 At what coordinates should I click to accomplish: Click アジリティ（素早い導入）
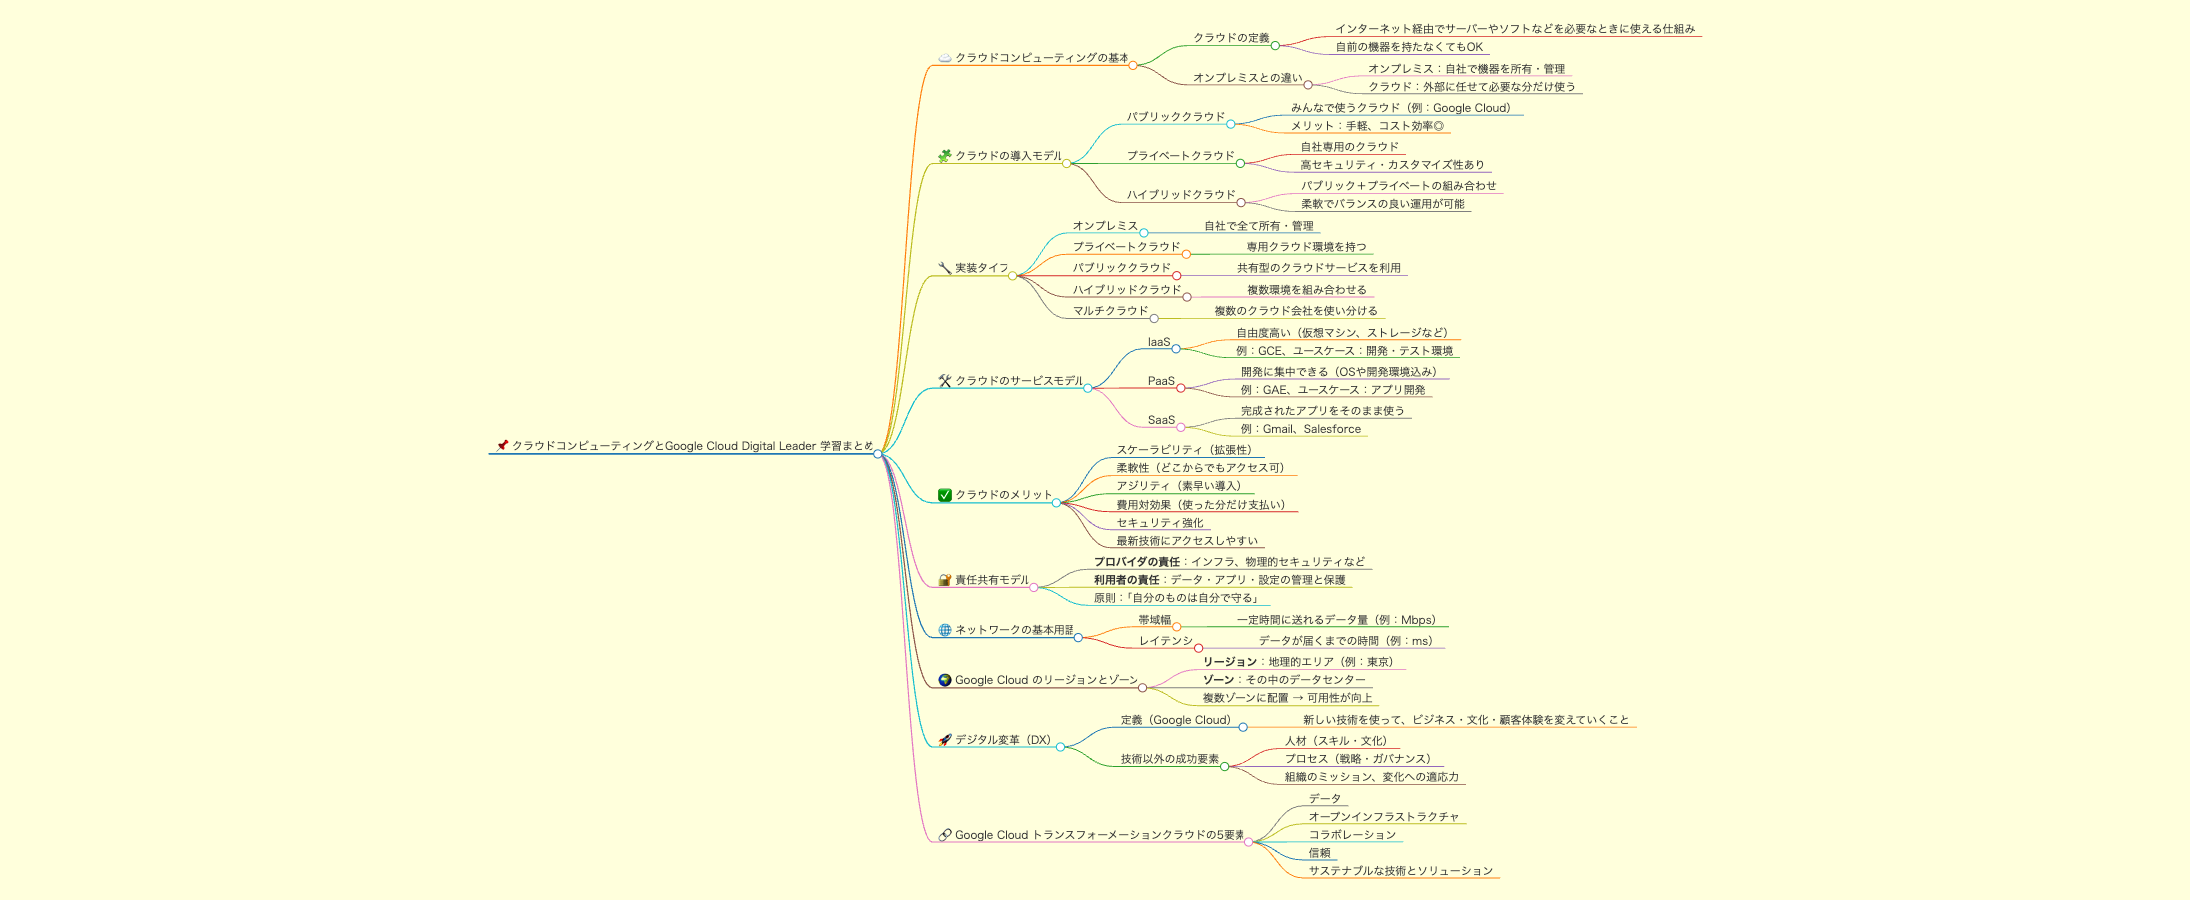[1179, 486]
